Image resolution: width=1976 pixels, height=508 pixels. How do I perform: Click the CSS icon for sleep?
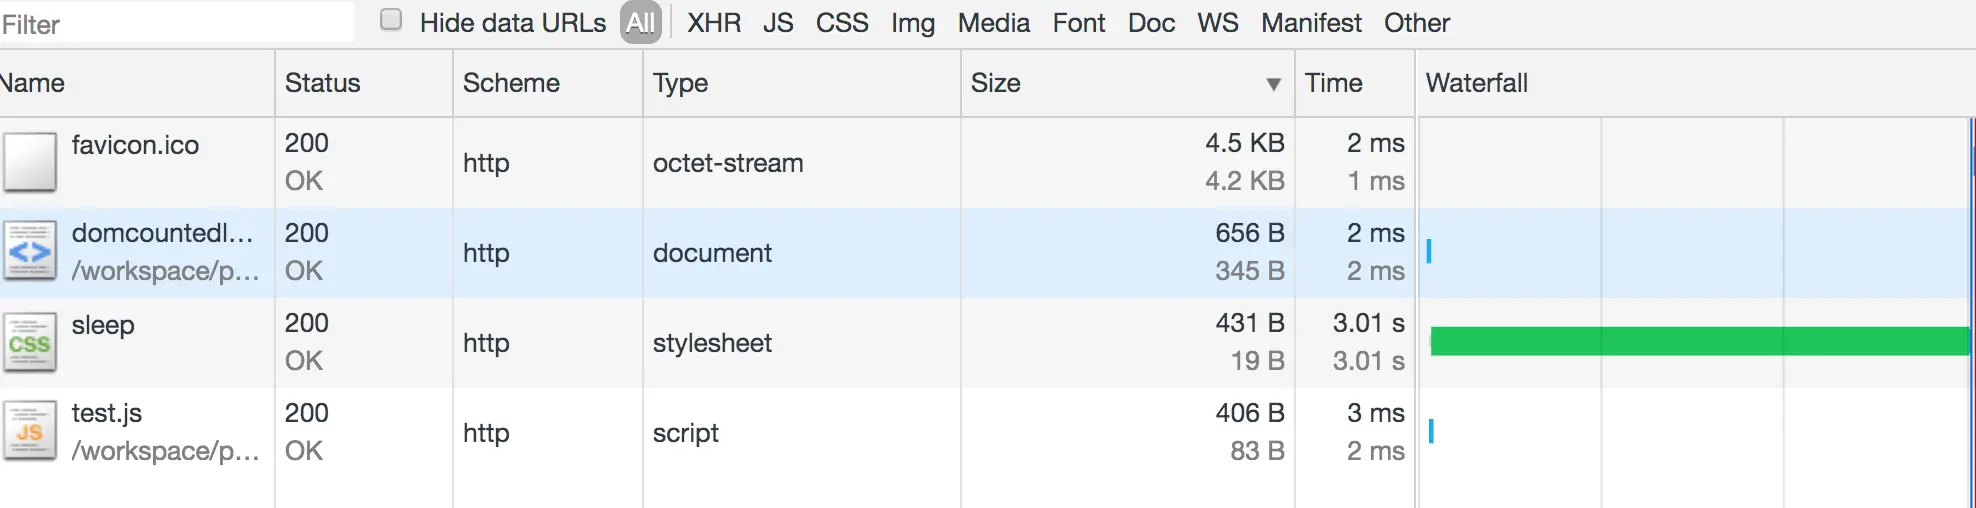point(30,342)
